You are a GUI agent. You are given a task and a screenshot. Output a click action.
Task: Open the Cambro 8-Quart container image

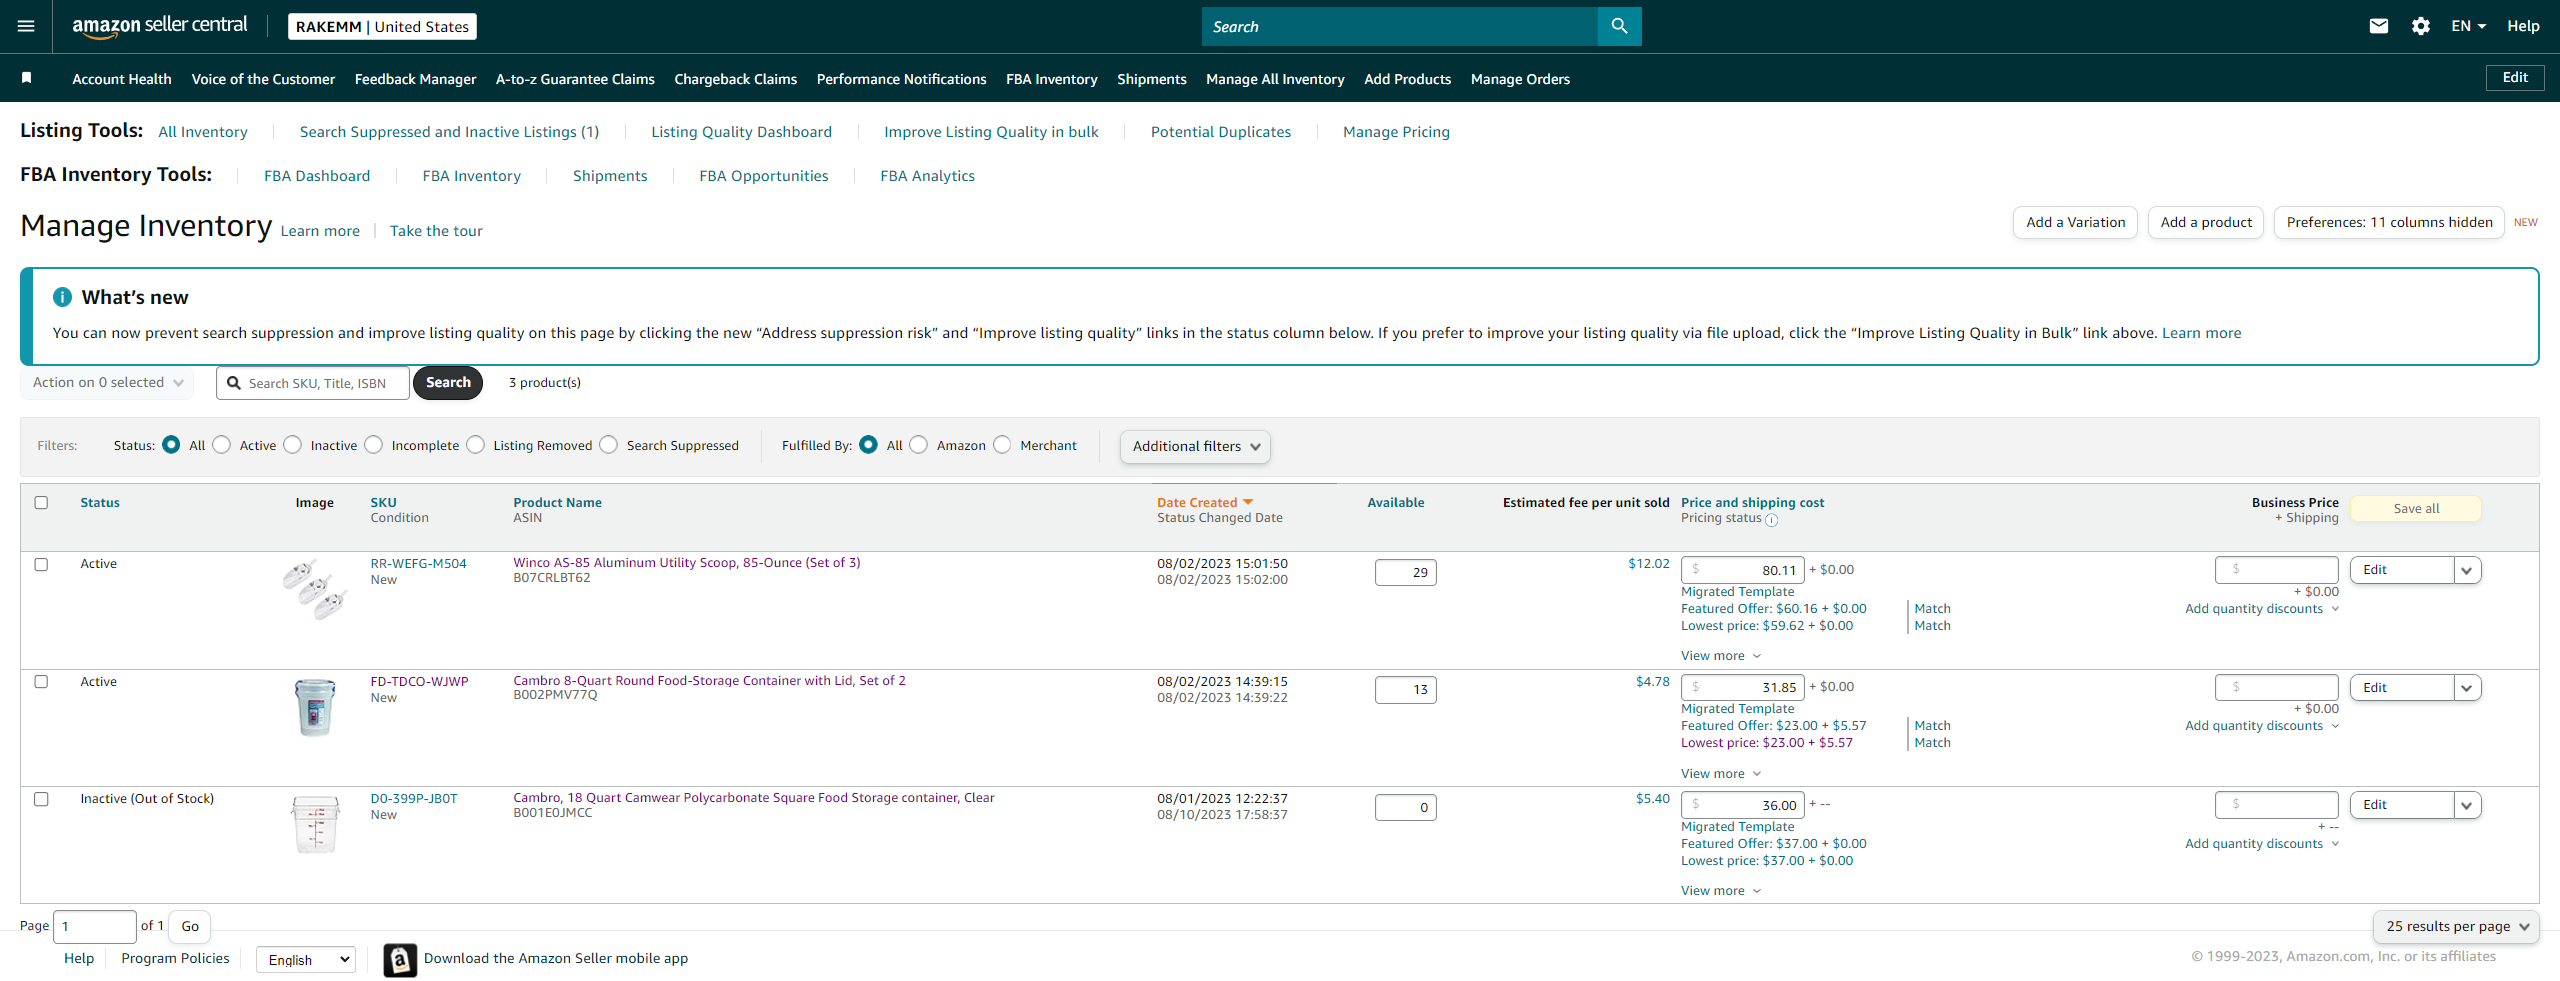[x=315, y=707]
